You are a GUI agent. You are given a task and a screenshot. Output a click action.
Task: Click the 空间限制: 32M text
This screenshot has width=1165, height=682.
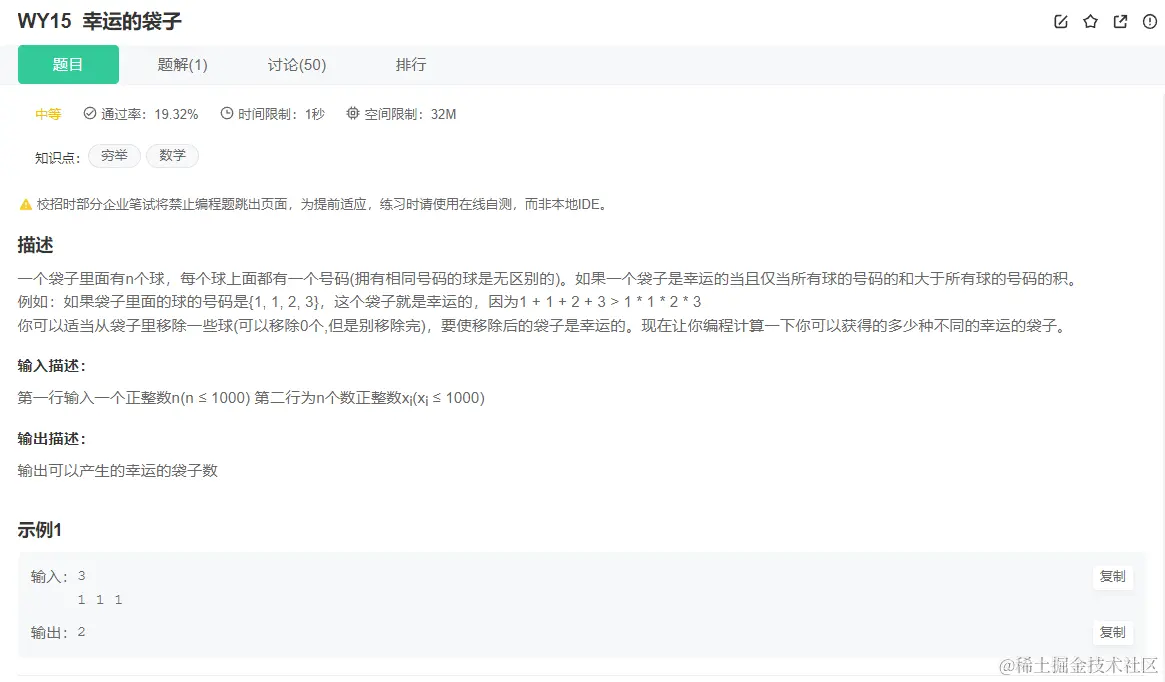410,114
